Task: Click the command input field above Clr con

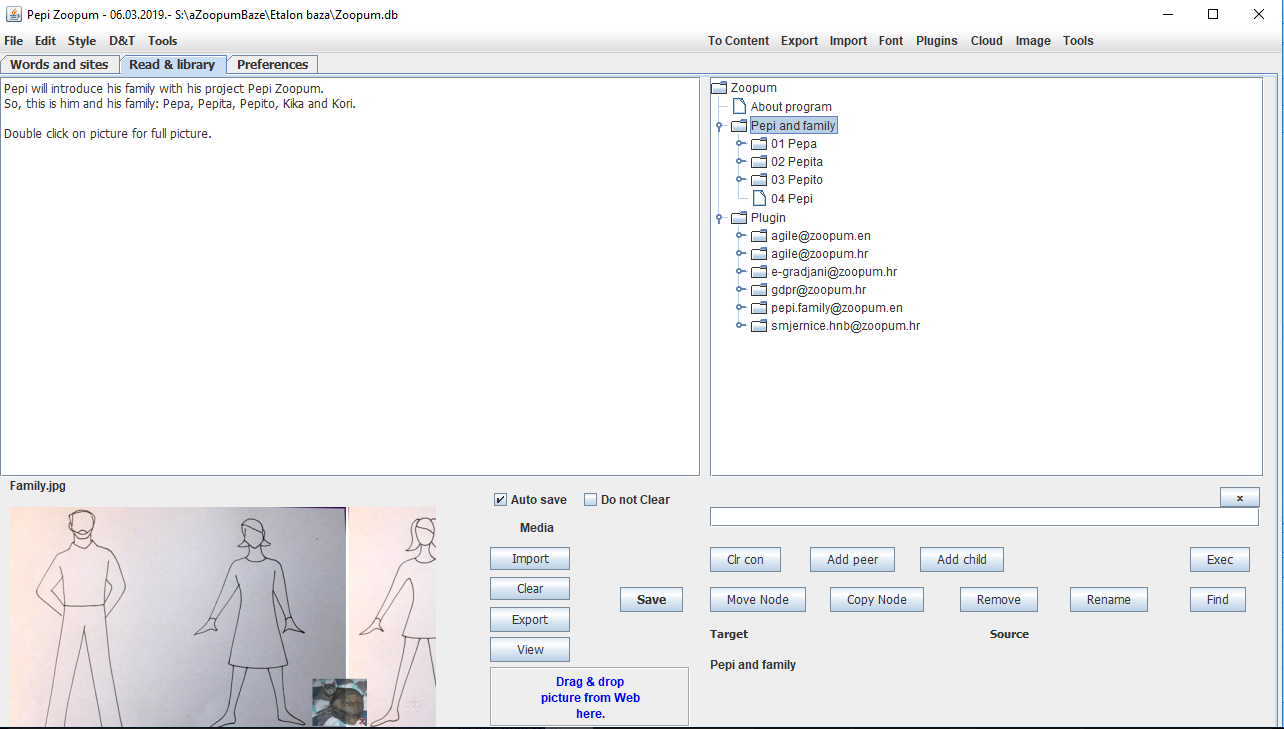Action: pos(983,517)
